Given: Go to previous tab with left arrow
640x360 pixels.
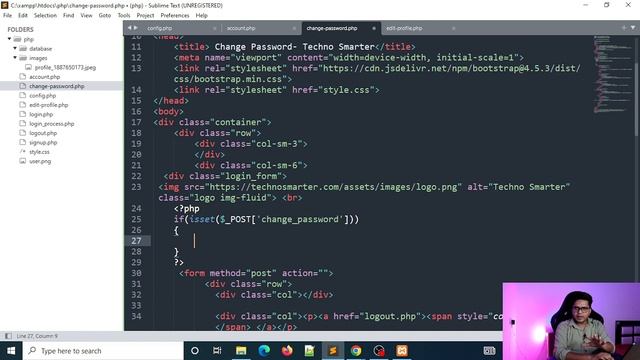Looking at the screenshot, I should (x=130, y=28).
